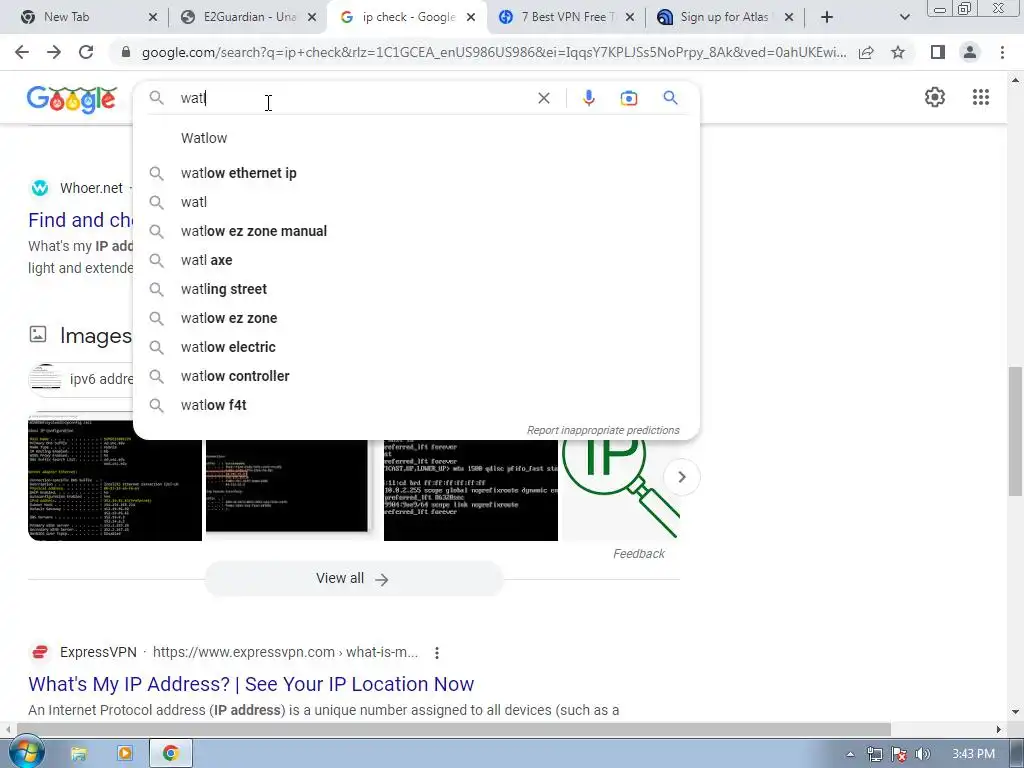This screenshot has height=768, width=1024.
Task: Select the watlow ez zone suggestion
Action: point(416,318)
